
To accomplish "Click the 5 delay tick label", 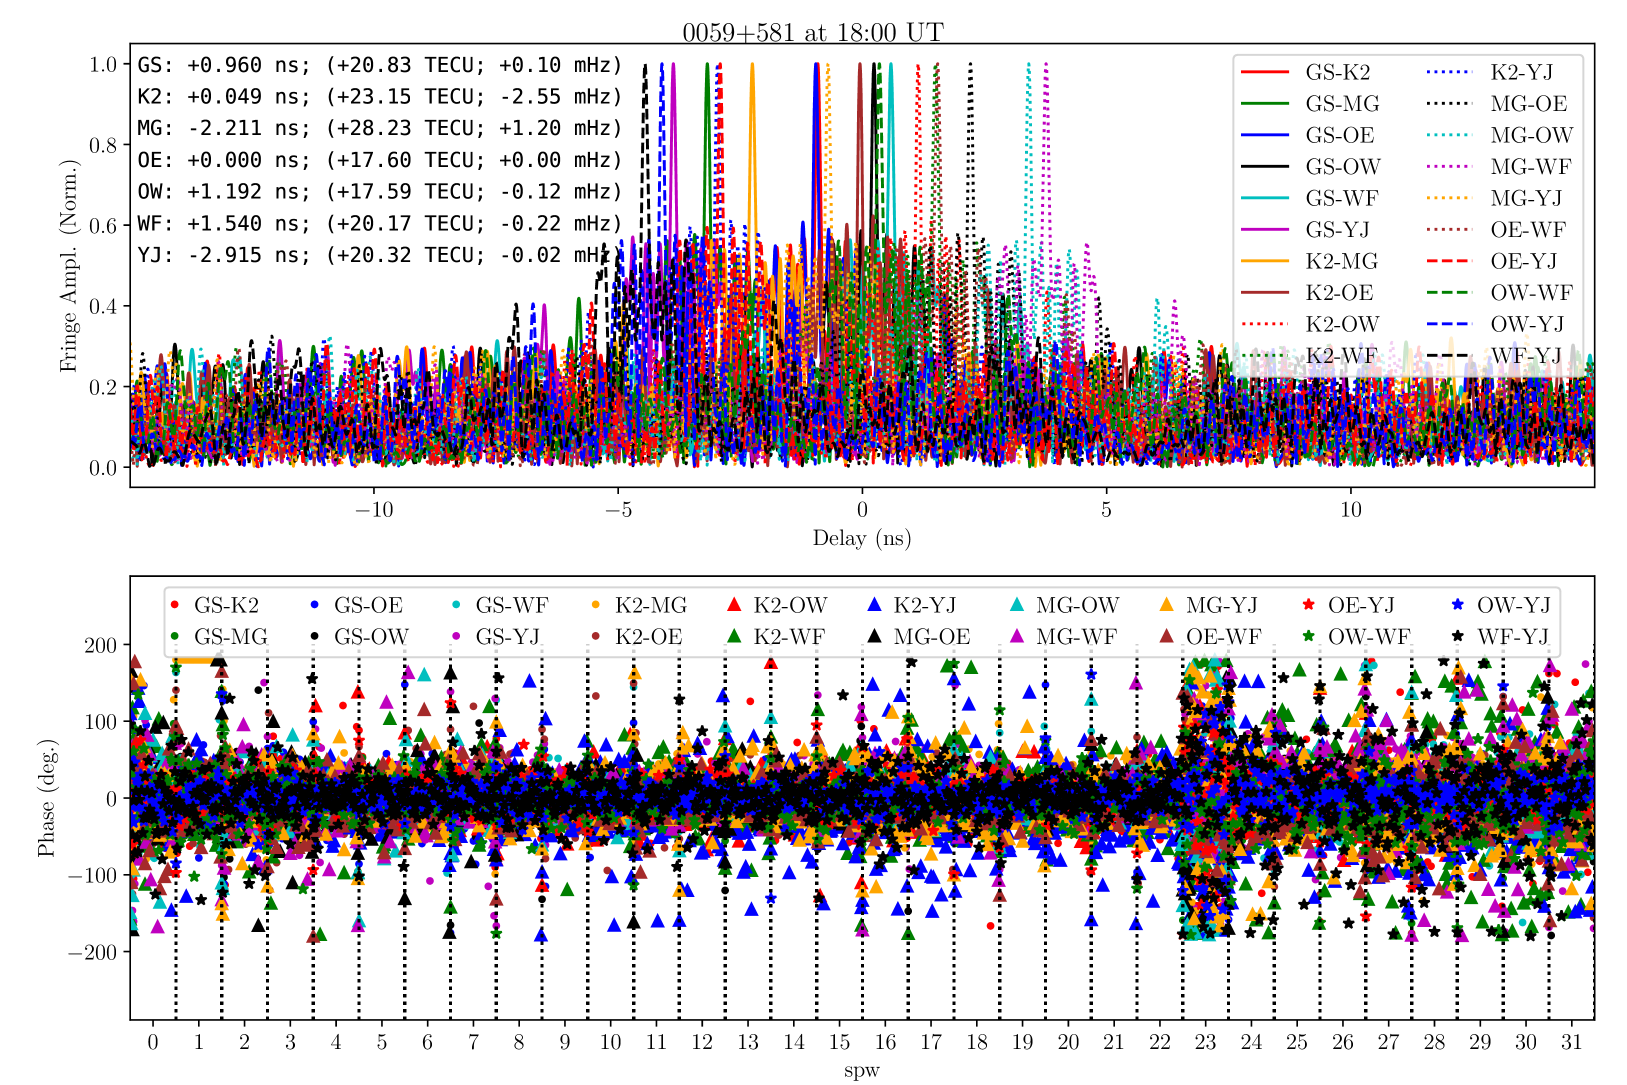I will click(x=1106, y=509).
